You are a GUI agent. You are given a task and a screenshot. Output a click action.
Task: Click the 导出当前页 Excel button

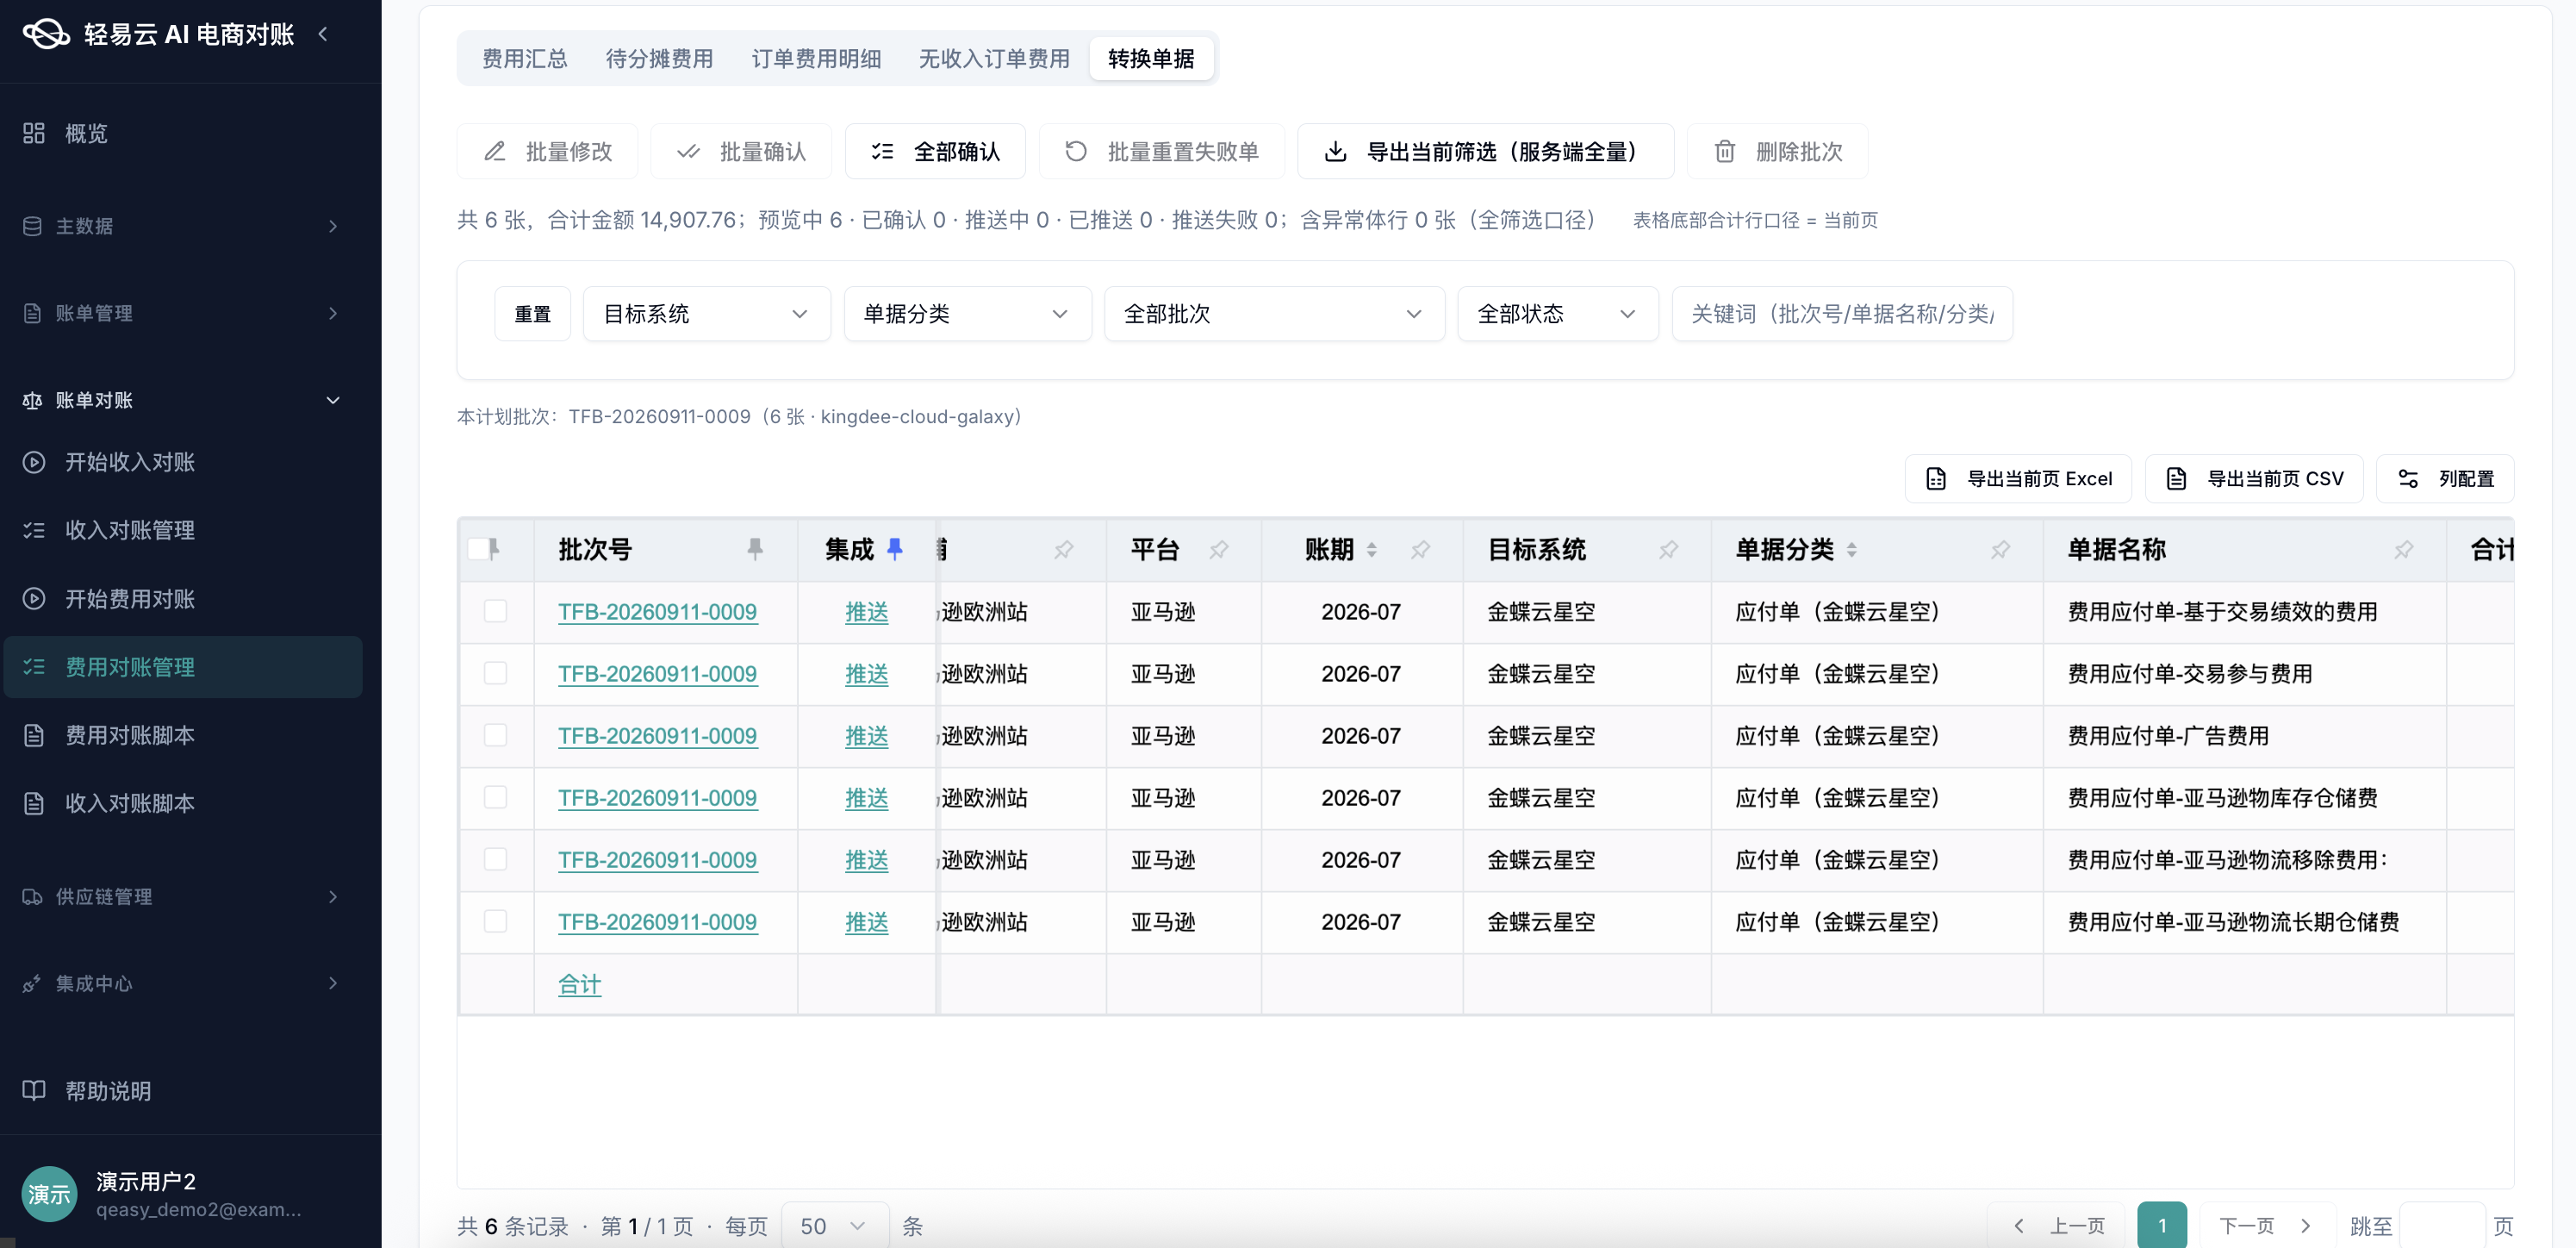click(2018, 479)
